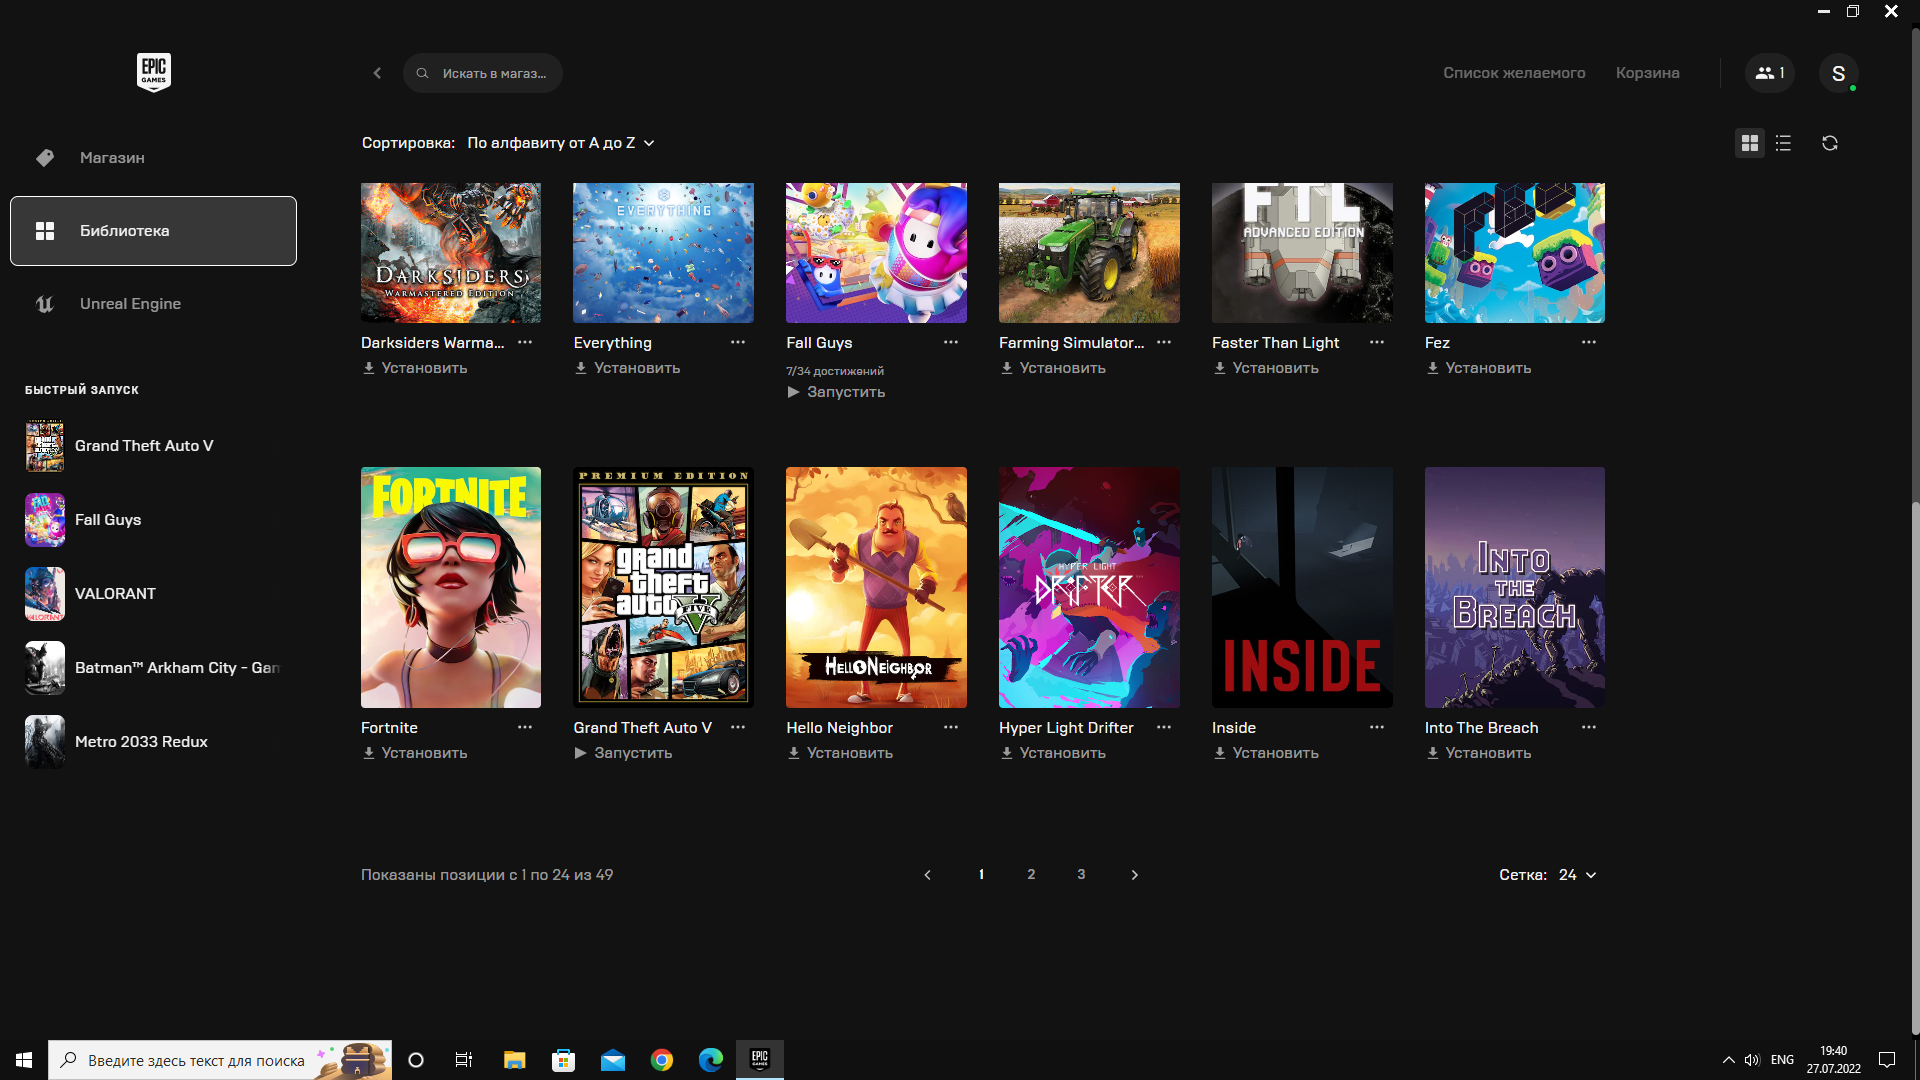The height and width of the screenshot is (1080, 1920).
Task: Install Inside
Action: point(1266,753)
